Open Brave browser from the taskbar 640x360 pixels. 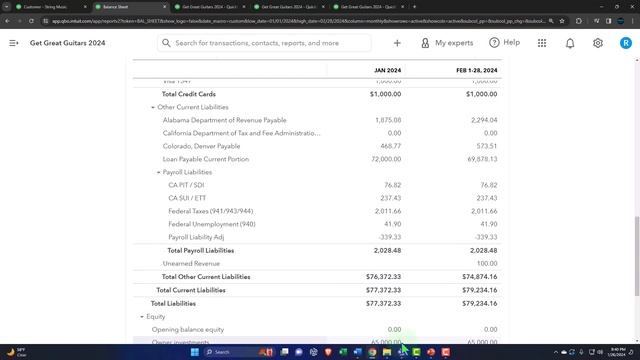(x=328, y=352)
